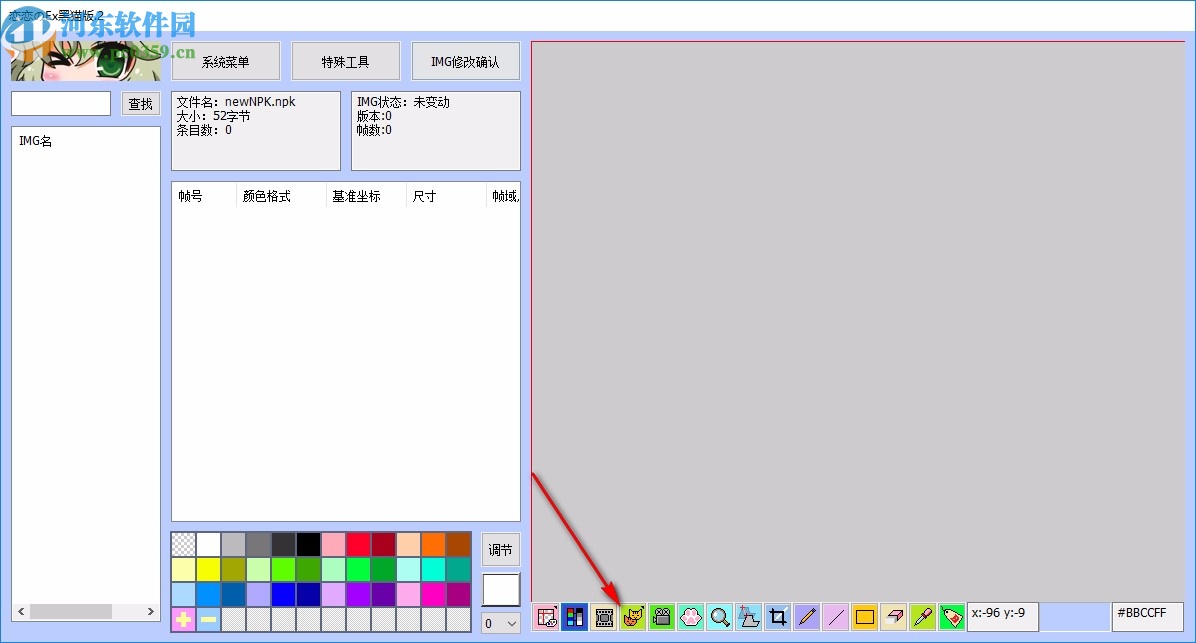Screen dimensions: 1196x643
Task: Select the Crop tool
Action: (777, 617)
